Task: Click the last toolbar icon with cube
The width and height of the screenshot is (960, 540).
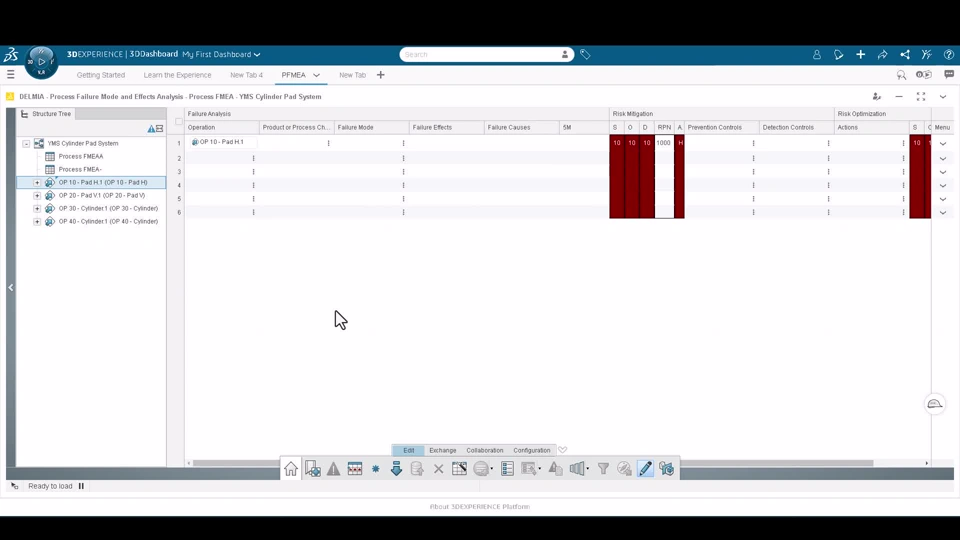Action: [x=667, y=469]
